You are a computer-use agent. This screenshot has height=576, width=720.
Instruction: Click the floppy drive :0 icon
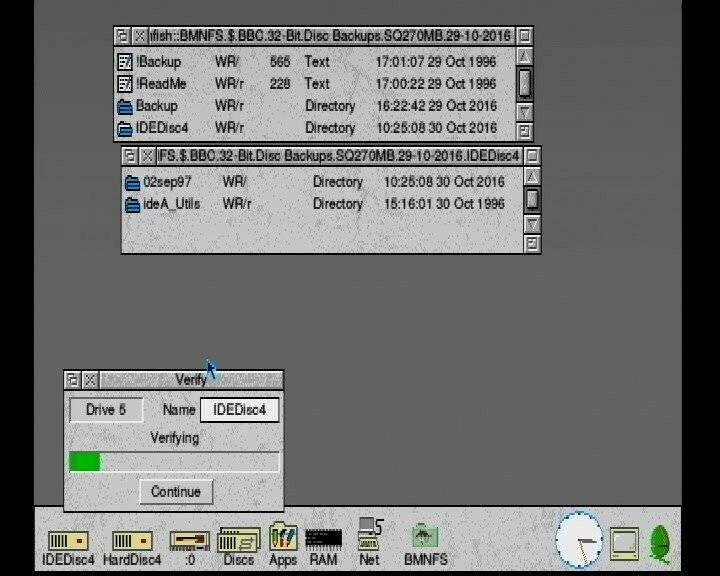click(189, 541)
